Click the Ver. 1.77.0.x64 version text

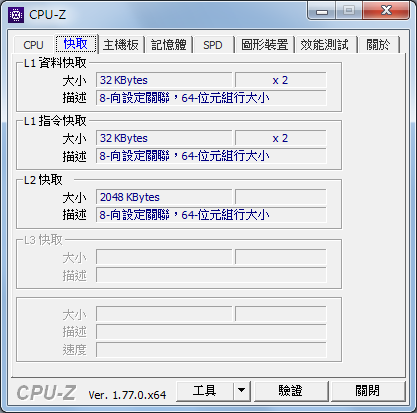coord(127,395)
